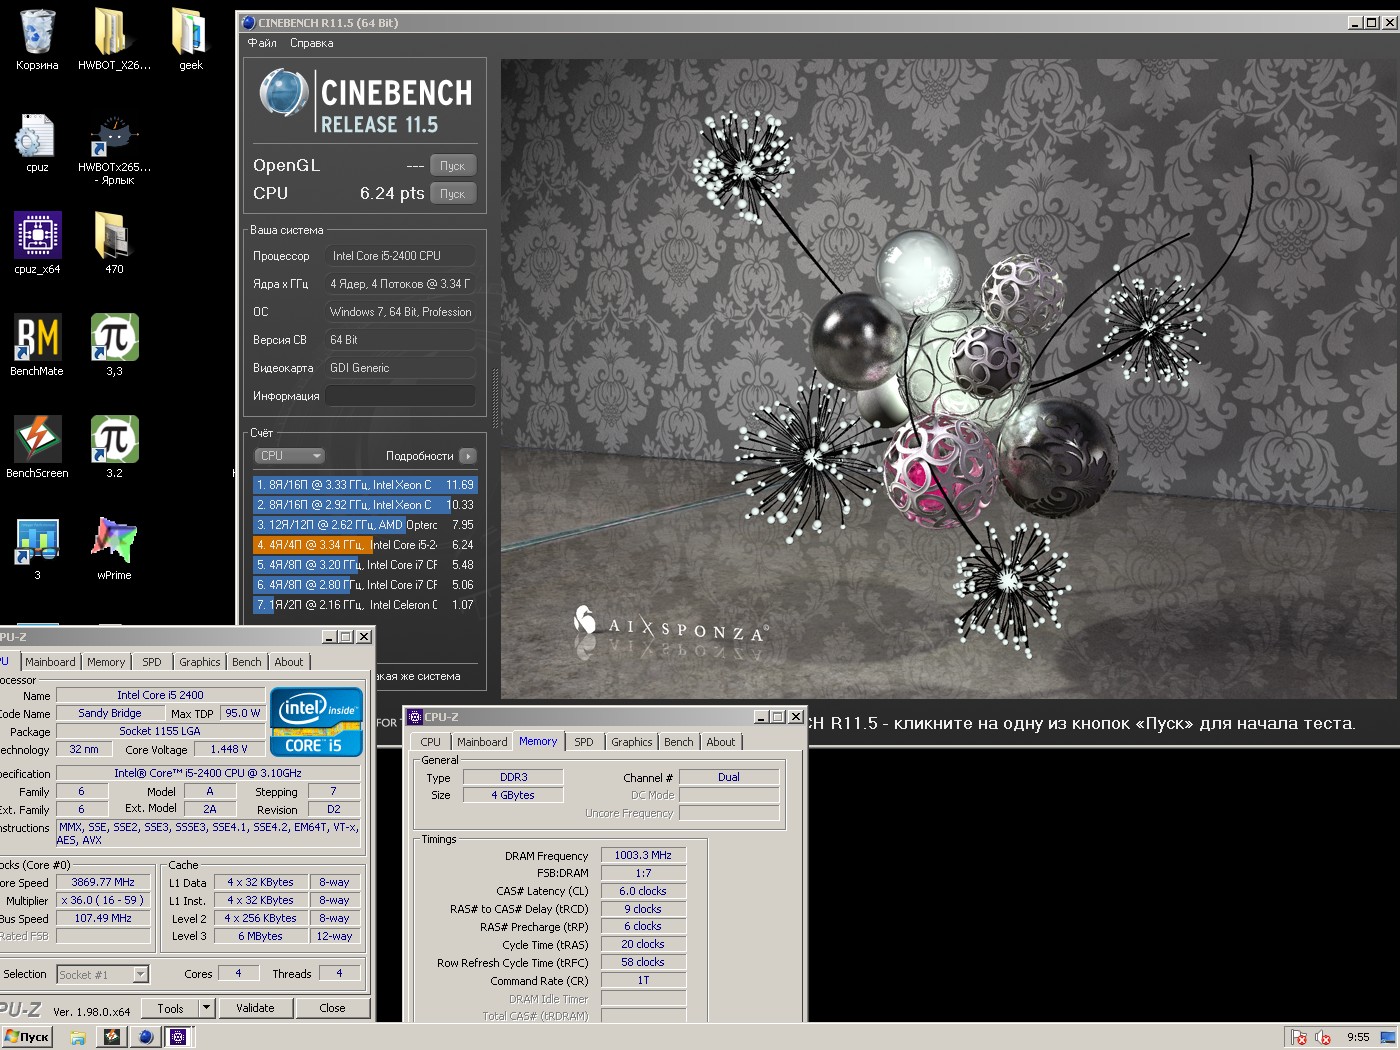1400x1050 pixels.
Task: Switch to the BenchMate taskbar icon
Action: pyautogui.click(x=112, y=1037)
